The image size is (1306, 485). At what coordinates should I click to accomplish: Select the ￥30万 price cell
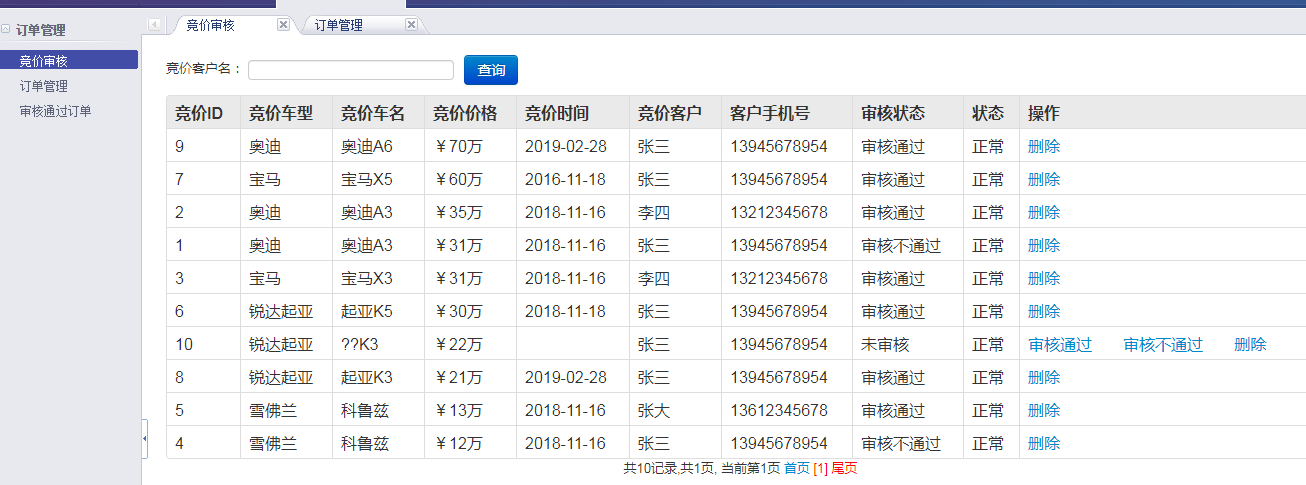click(x=470, y=312)
